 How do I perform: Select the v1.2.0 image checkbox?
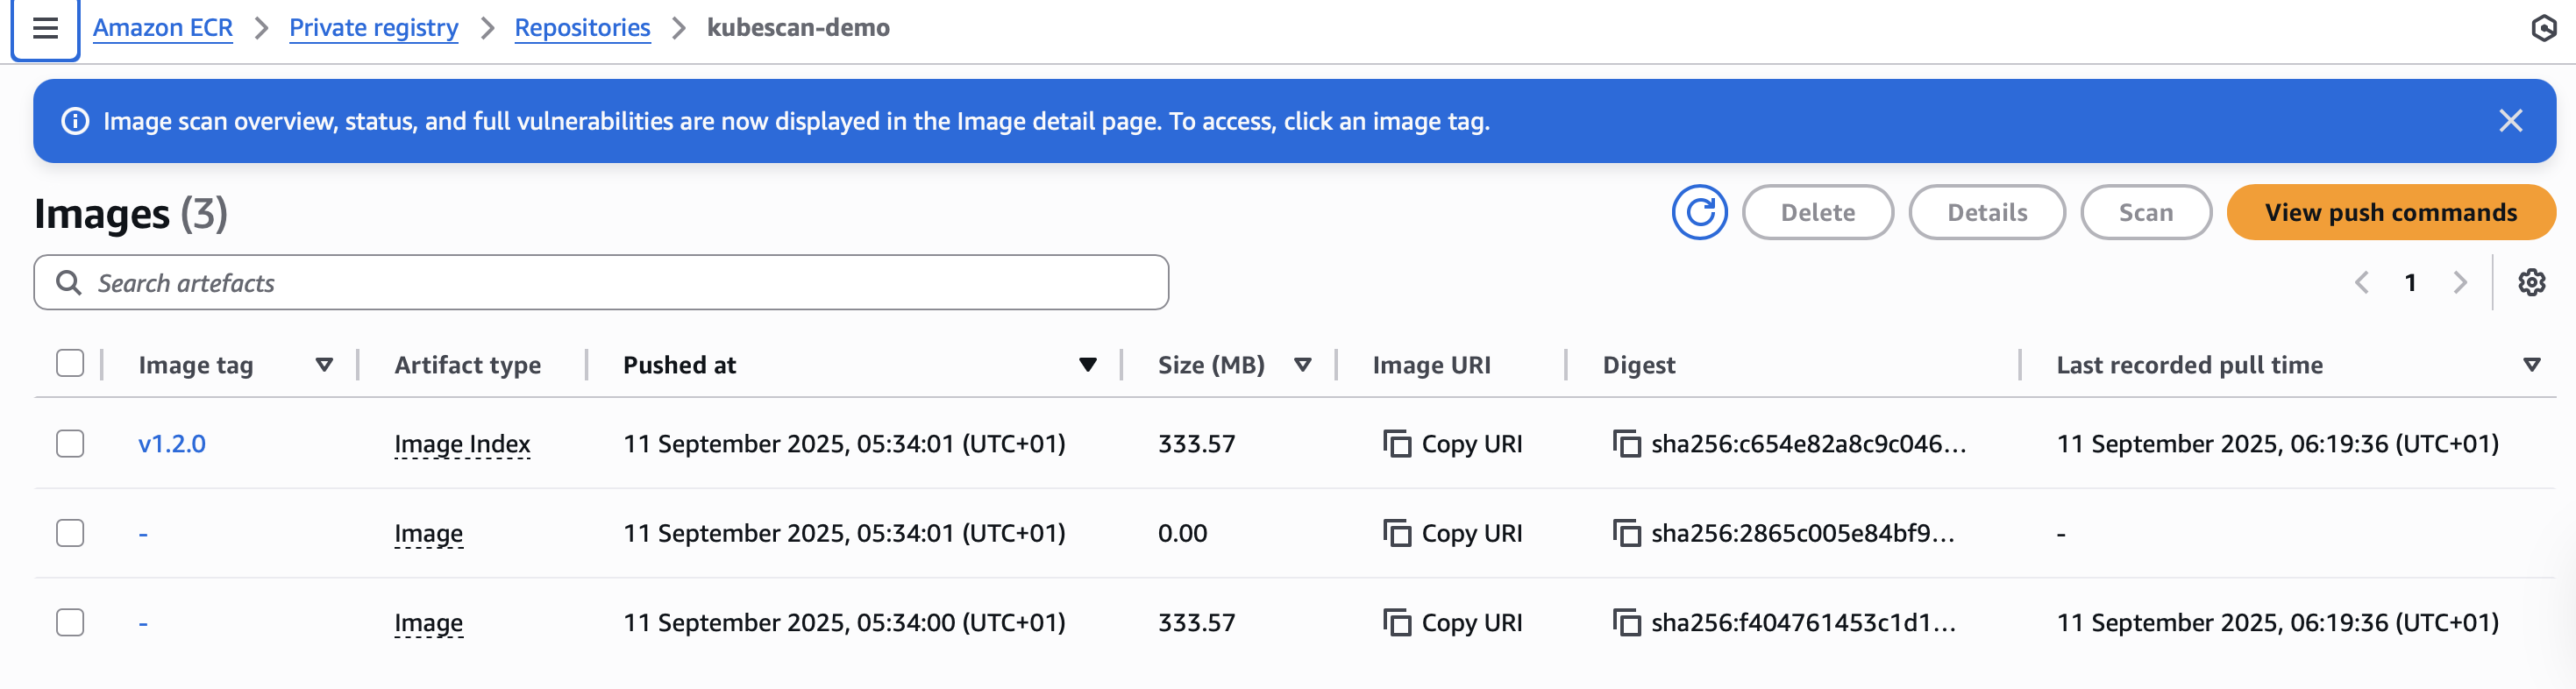tap(70, 443)
